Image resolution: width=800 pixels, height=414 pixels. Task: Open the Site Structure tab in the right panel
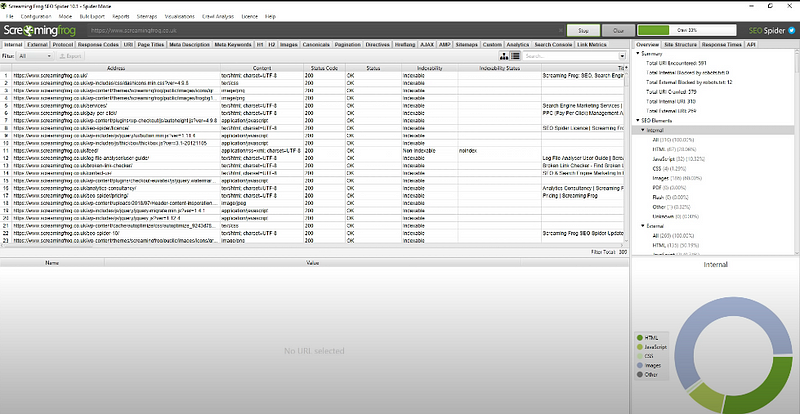coord(680,45)
